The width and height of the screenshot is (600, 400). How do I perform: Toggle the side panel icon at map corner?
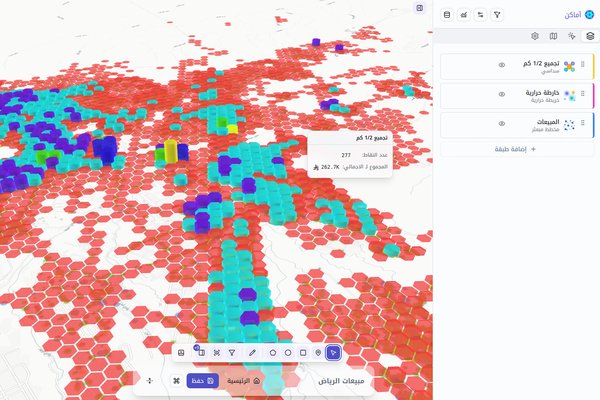point(420,8)
